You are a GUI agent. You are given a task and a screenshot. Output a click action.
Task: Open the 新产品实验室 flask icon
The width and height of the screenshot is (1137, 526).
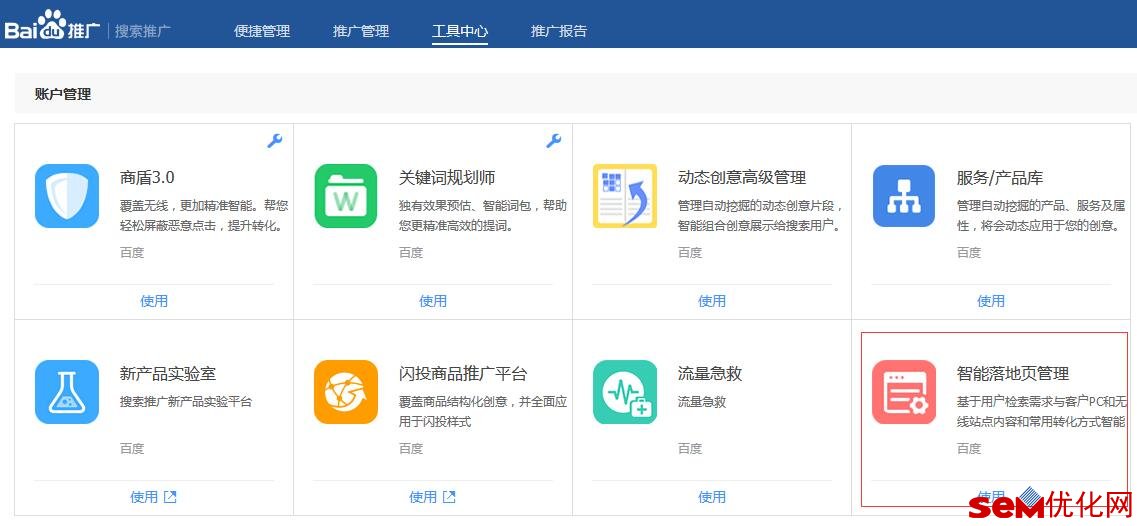67,392
